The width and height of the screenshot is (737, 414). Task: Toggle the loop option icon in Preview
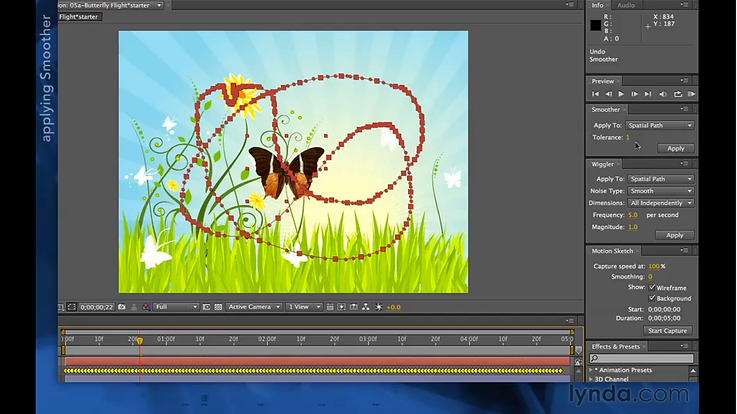coord(678,94)
